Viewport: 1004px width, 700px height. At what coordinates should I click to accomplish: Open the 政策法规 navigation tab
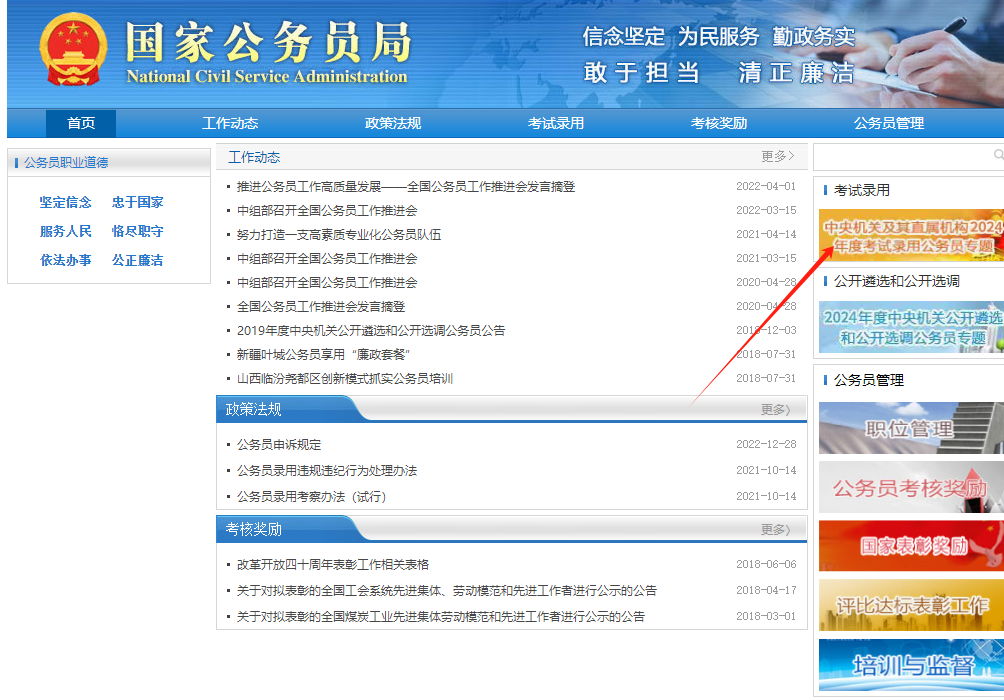[x=393, y=123]
